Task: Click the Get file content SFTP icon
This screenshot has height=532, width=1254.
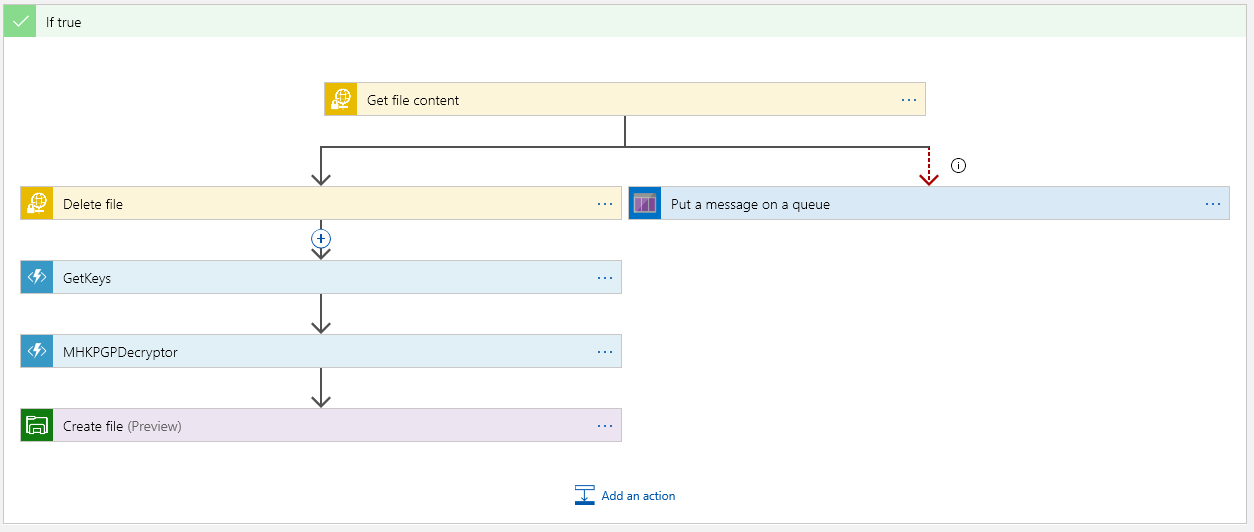Action: [x=341, y=100]
